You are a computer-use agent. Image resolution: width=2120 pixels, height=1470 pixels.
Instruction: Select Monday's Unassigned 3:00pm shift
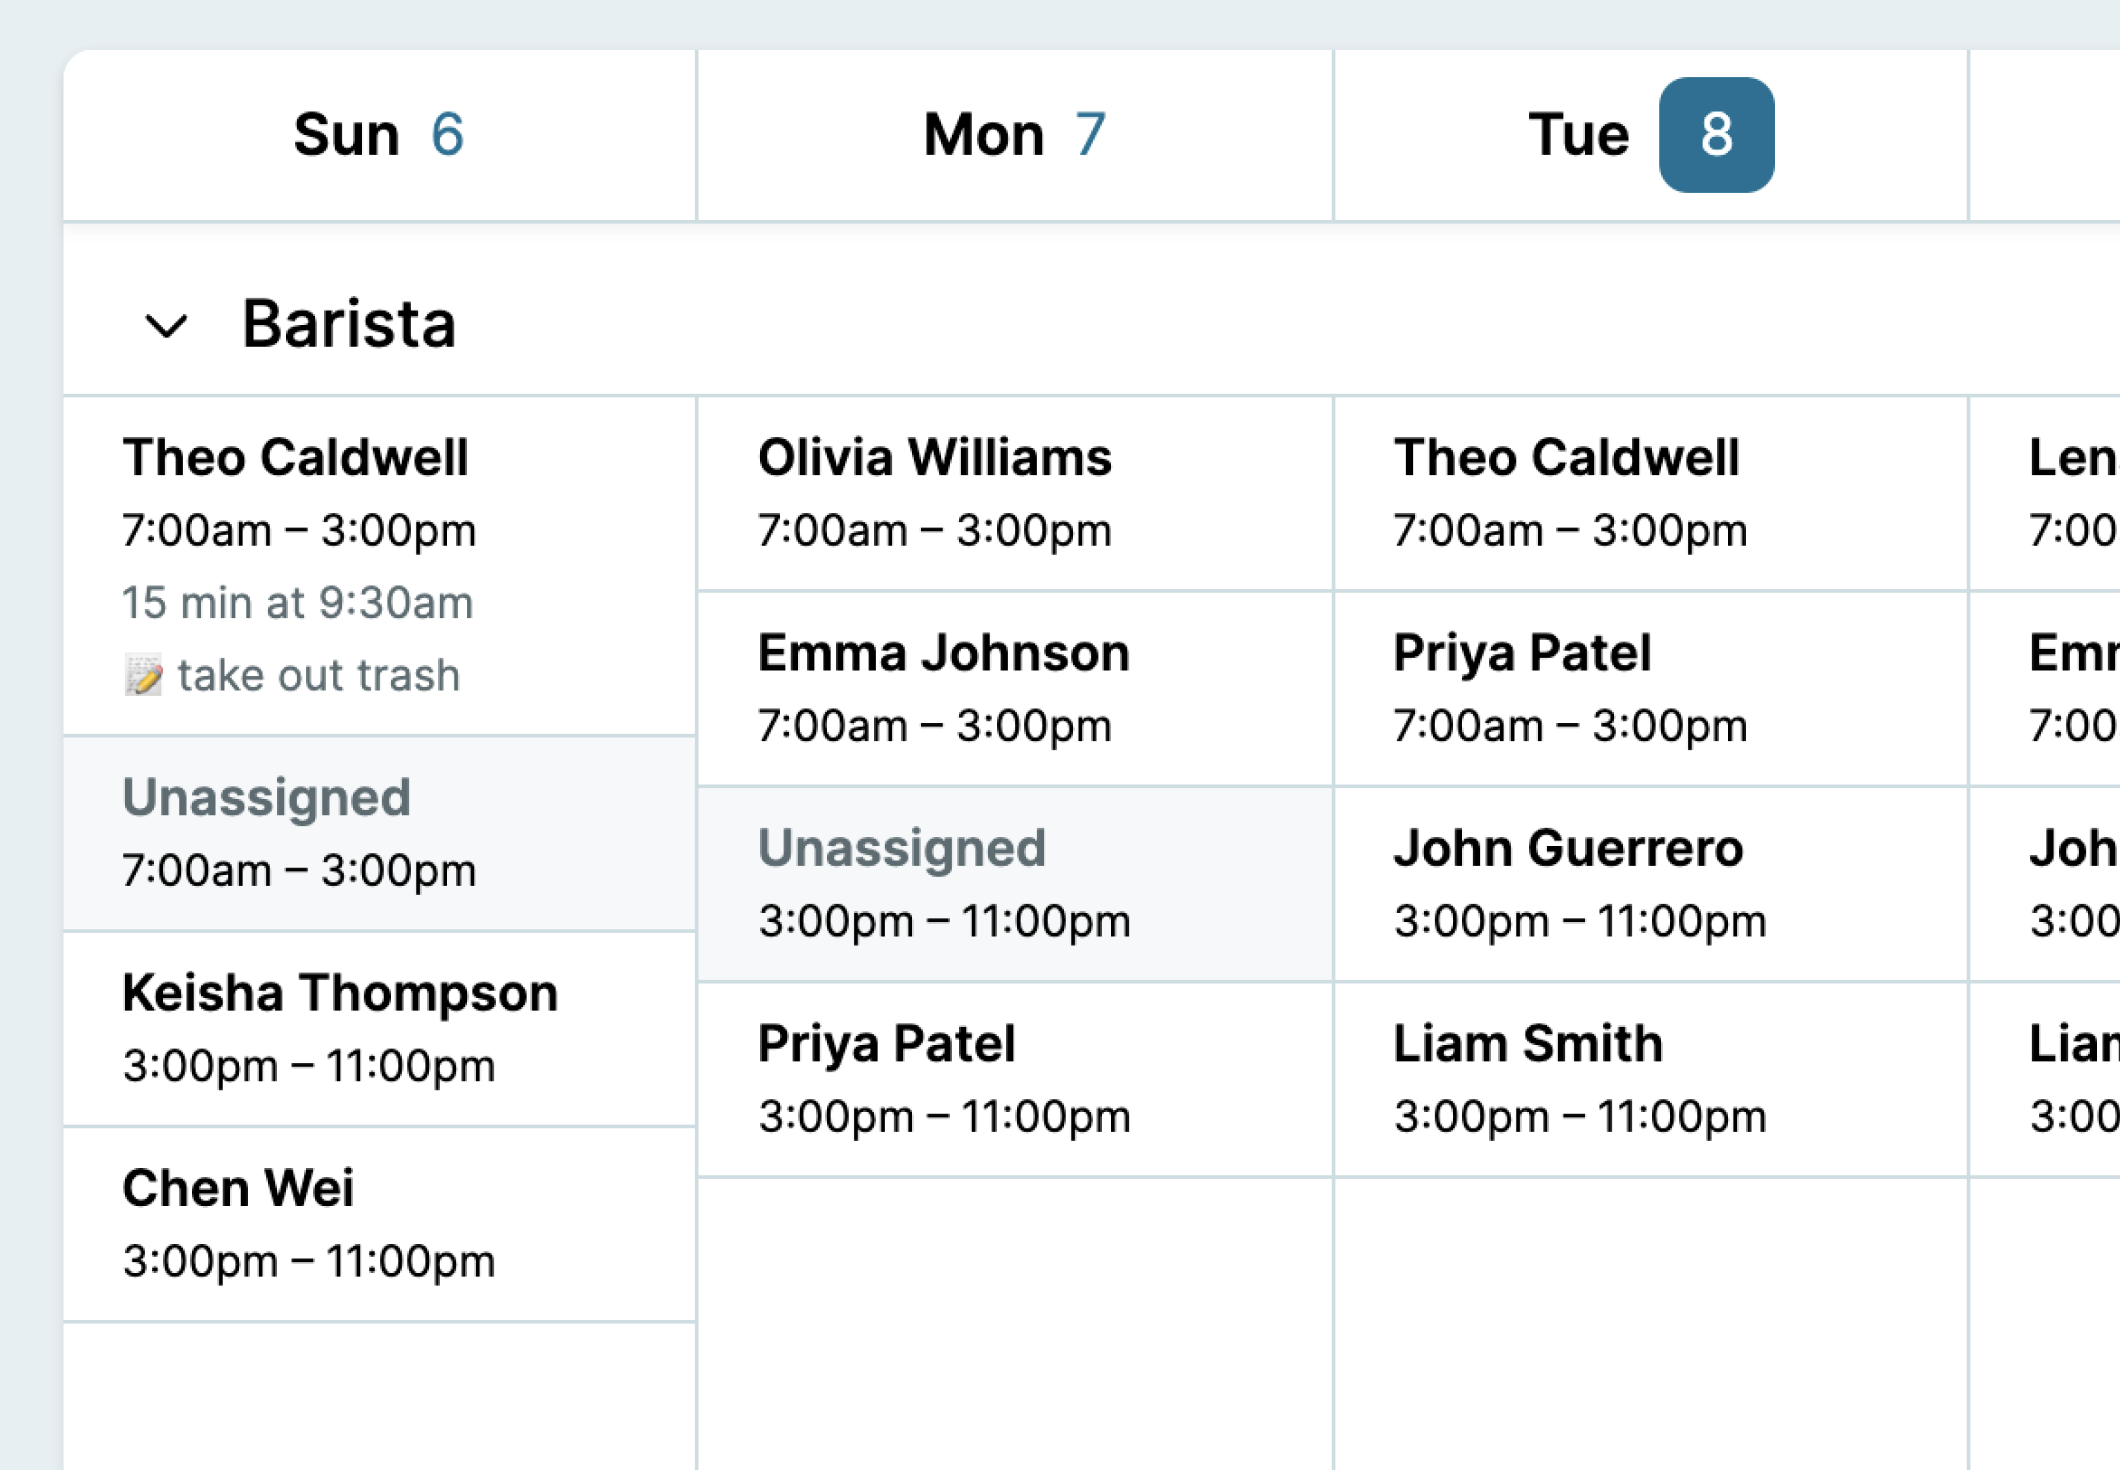coord(1015,884)
